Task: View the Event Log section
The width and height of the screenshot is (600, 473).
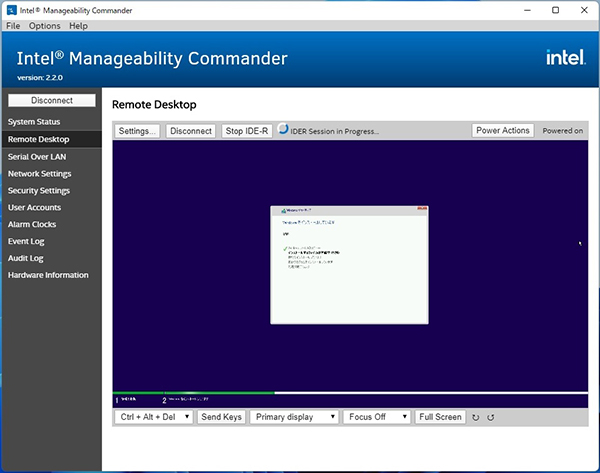Action: [52, 241]
